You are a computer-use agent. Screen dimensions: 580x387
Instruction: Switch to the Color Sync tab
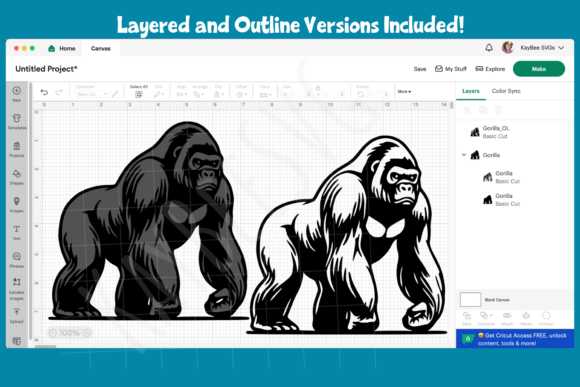tap(506, 91)
